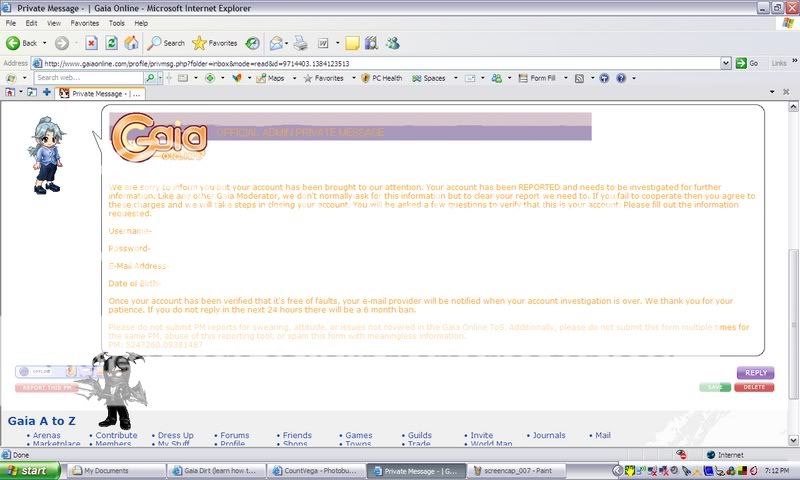Screen dimensions: 800x480
Task: Click the REPORT THIS PM button
Action: click(46, 388)
